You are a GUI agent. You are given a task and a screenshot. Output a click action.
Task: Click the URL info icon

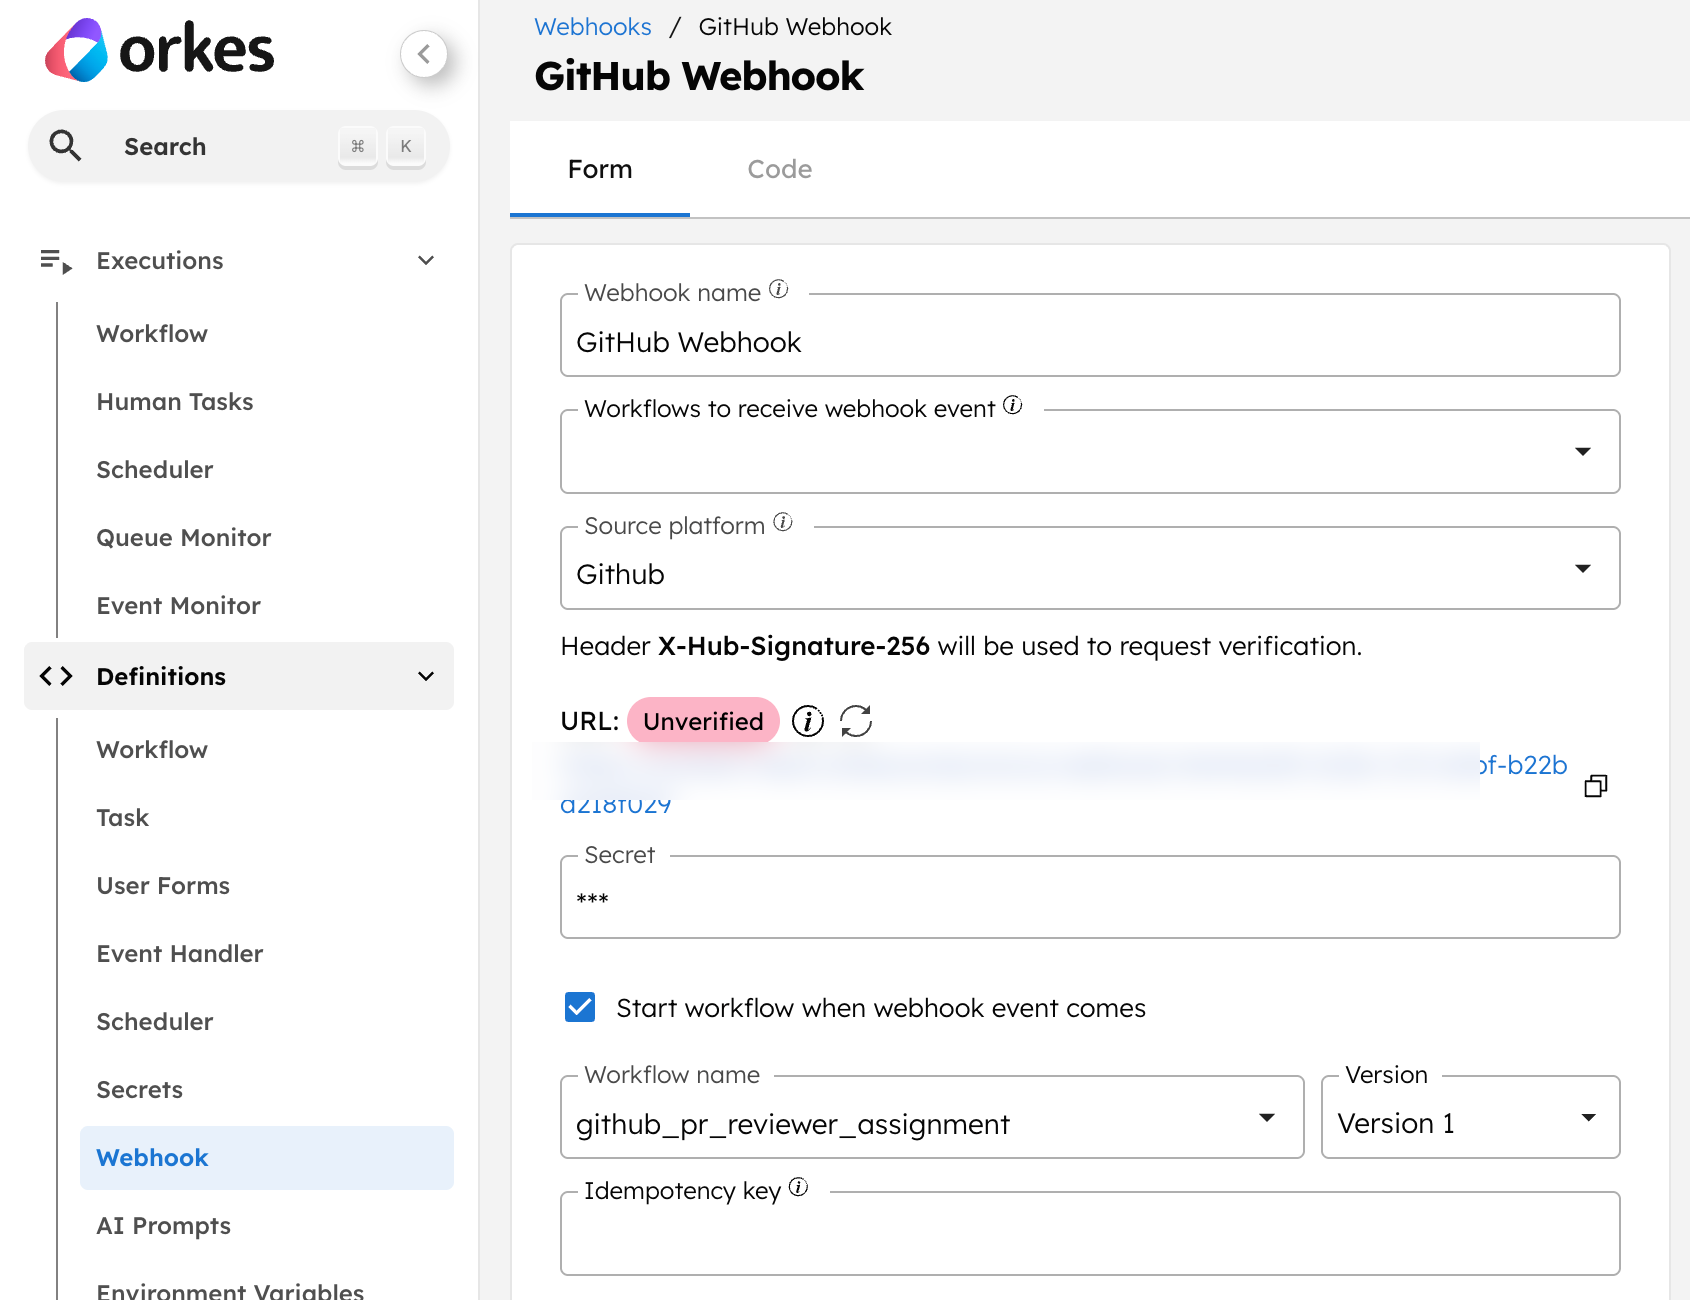[x=808, y=721]
